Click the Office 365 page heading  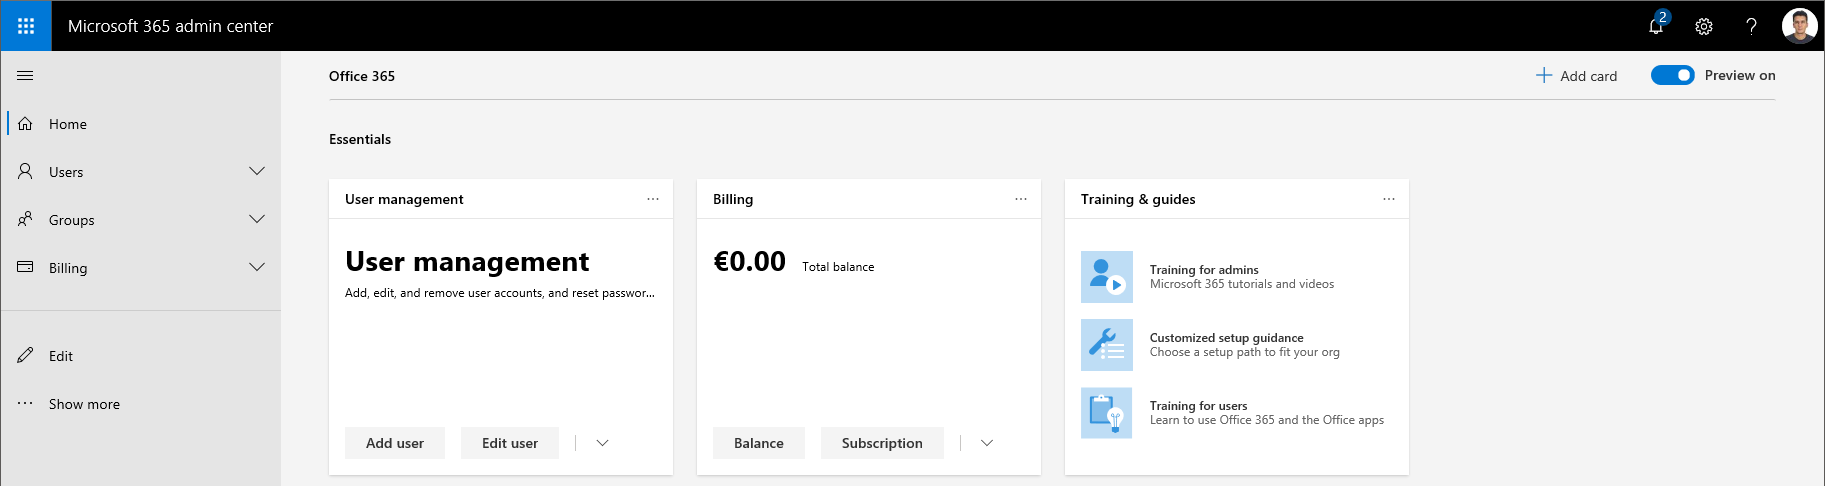pos(362,76)
